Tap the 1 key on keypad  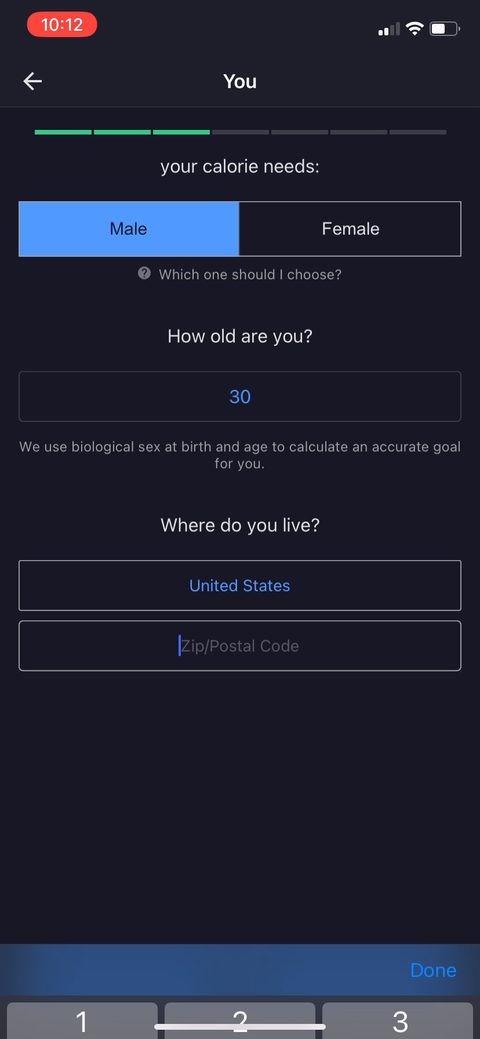click(x=82, y=1021)
